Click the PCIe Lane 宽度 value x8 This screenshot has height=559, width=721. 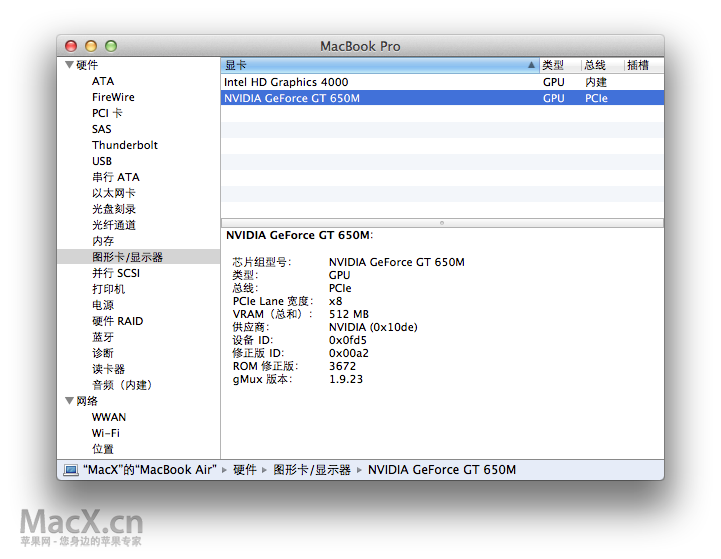tap(336, 302)
